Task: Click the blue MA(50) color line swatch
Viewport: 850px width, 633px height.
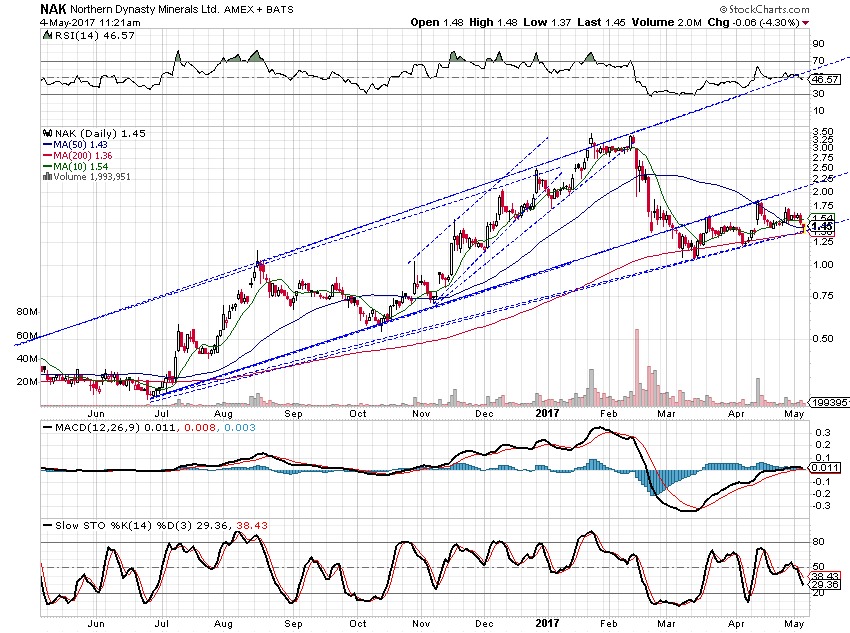Action: tap(46, 144)
